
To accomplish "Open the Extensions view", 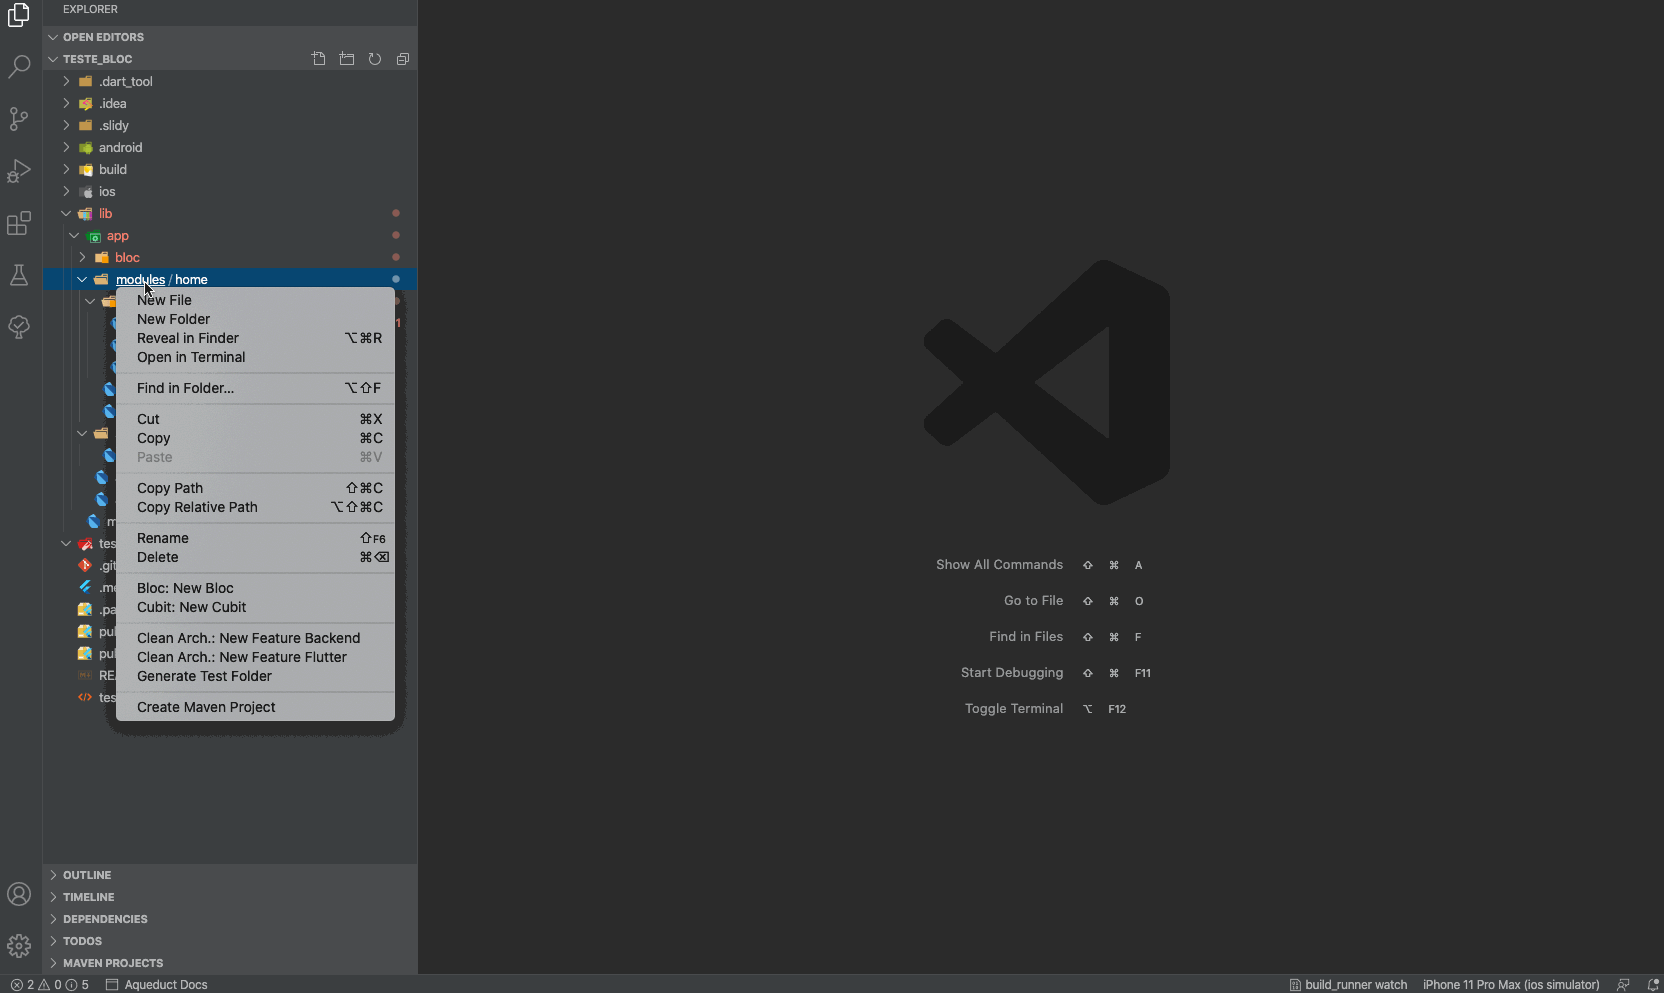I will pyautogui.click(x=19, y=223).
